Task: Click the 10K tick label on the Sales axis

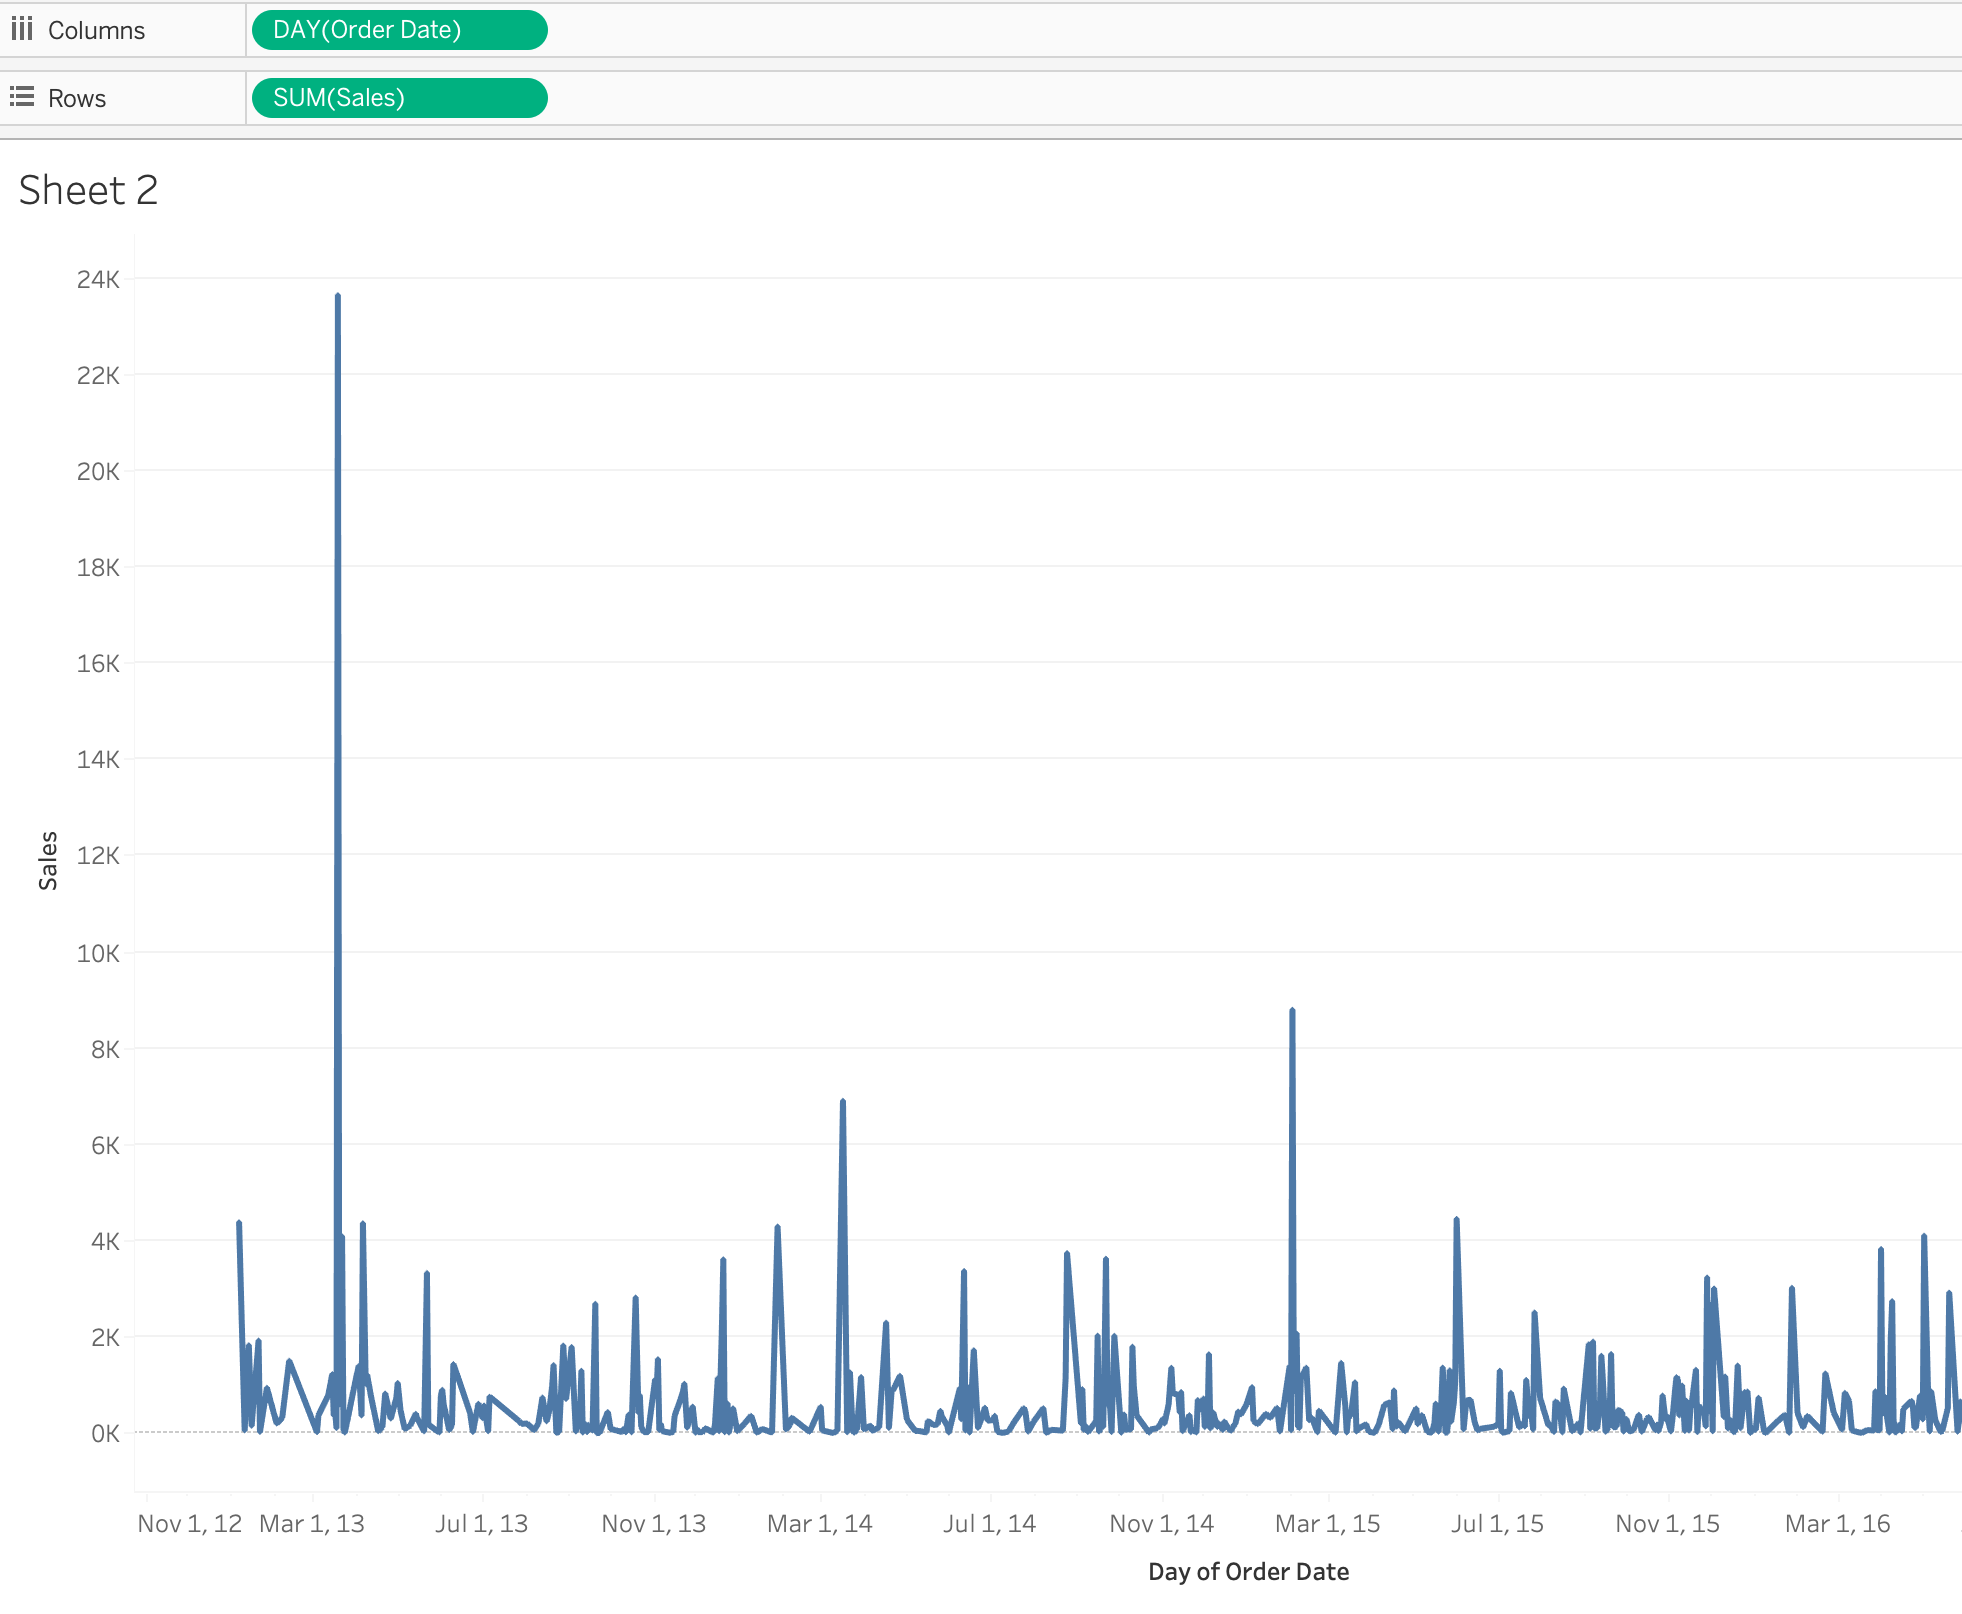Action: tap(98, 953)
